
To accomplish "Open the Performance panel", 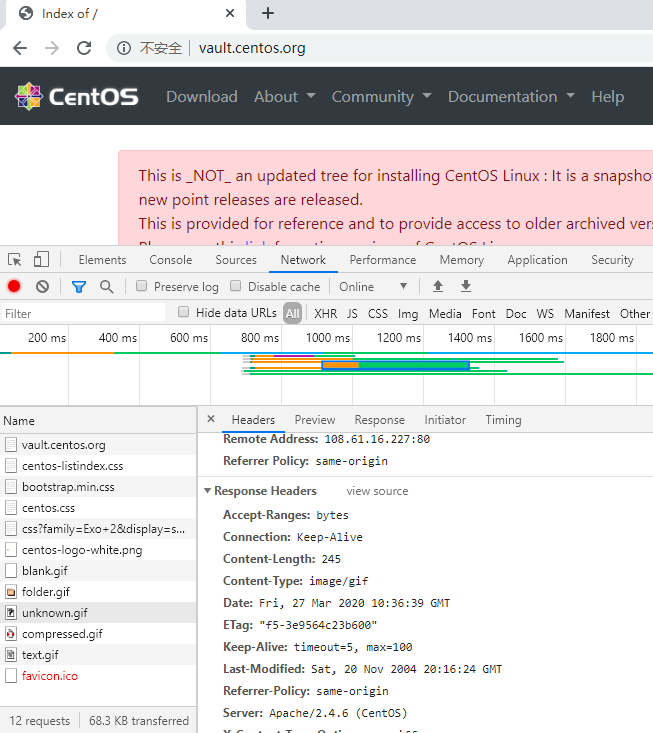I will [x=383, y=260].
